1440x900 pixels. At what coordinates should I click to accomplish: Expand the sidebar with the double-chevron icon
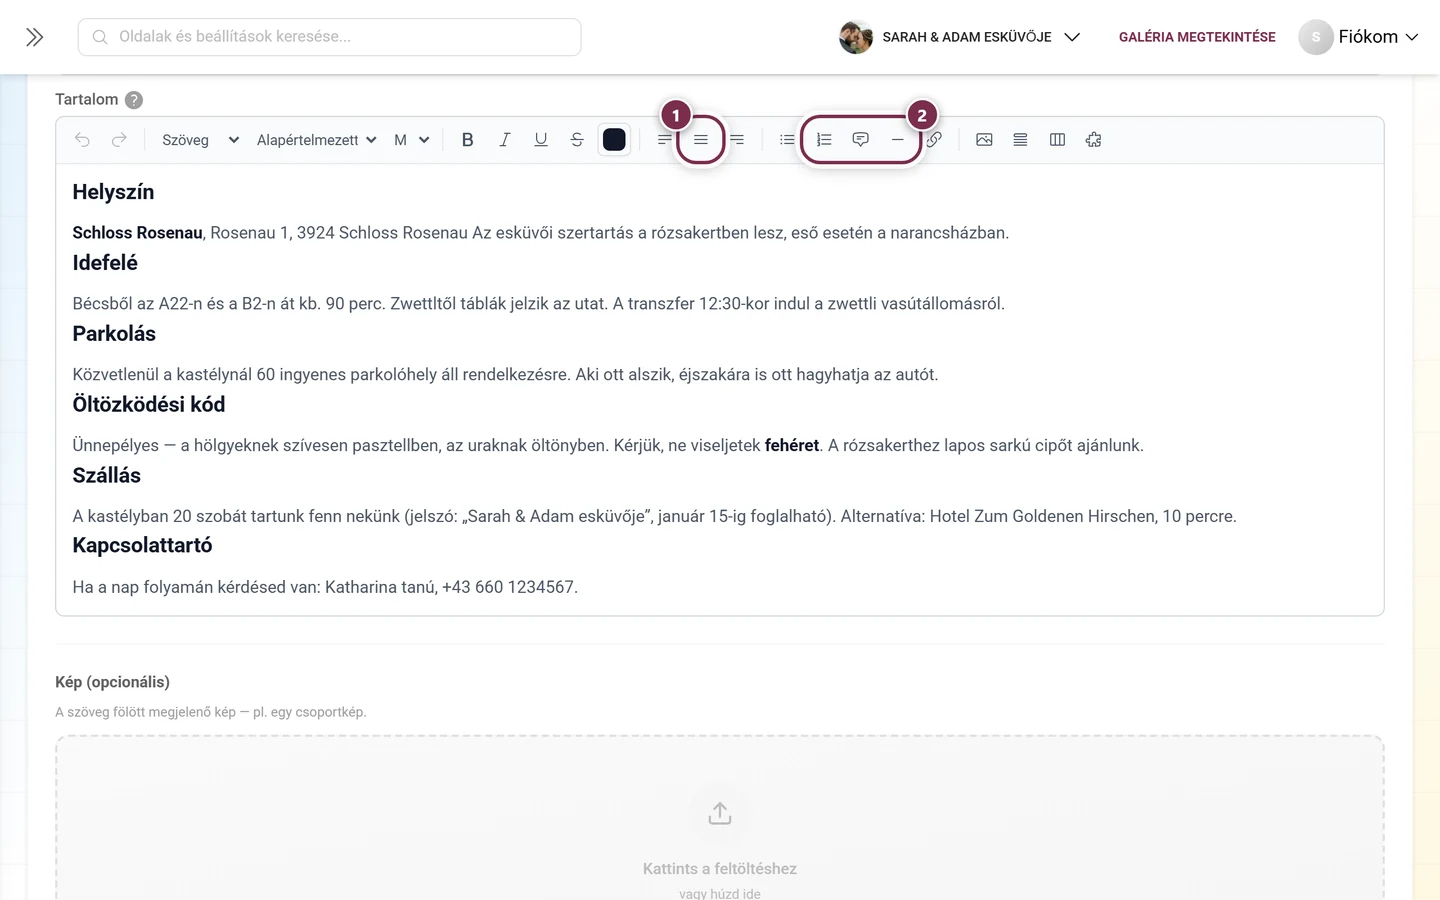(x=35, y=37)
